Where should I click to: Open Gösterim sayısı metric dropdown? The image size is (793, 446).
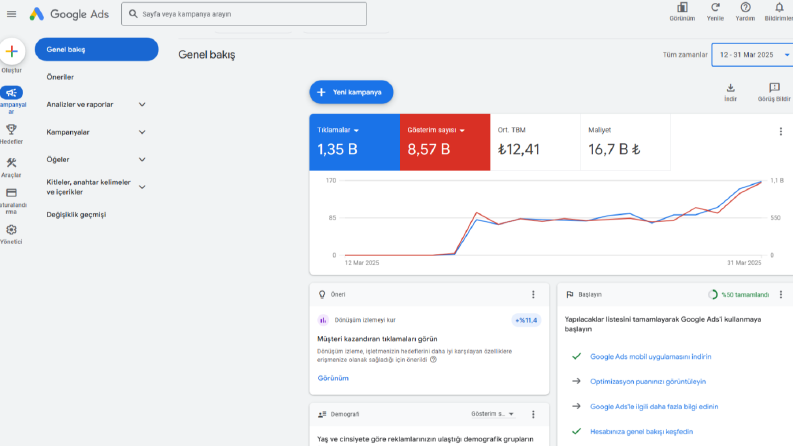click(x=462, y=130)
